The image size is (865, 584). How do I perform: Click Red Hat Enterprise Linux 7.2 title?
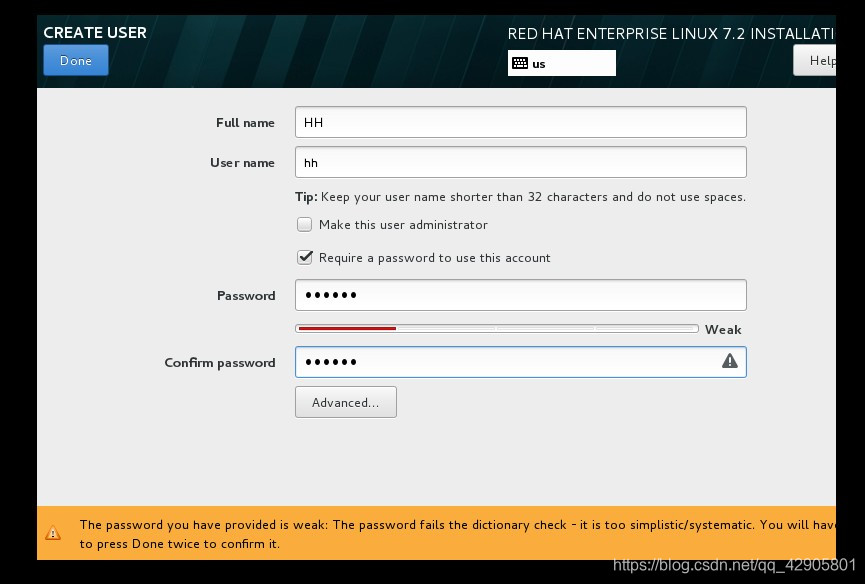click(x=671, y=34)
